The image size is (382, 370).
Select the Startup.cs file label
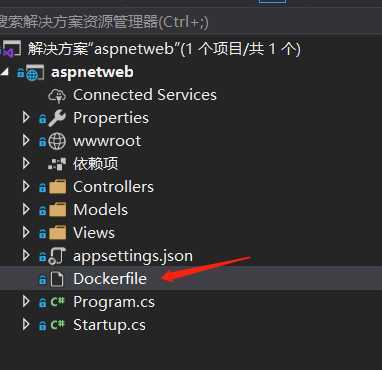(x=109, y=325)
